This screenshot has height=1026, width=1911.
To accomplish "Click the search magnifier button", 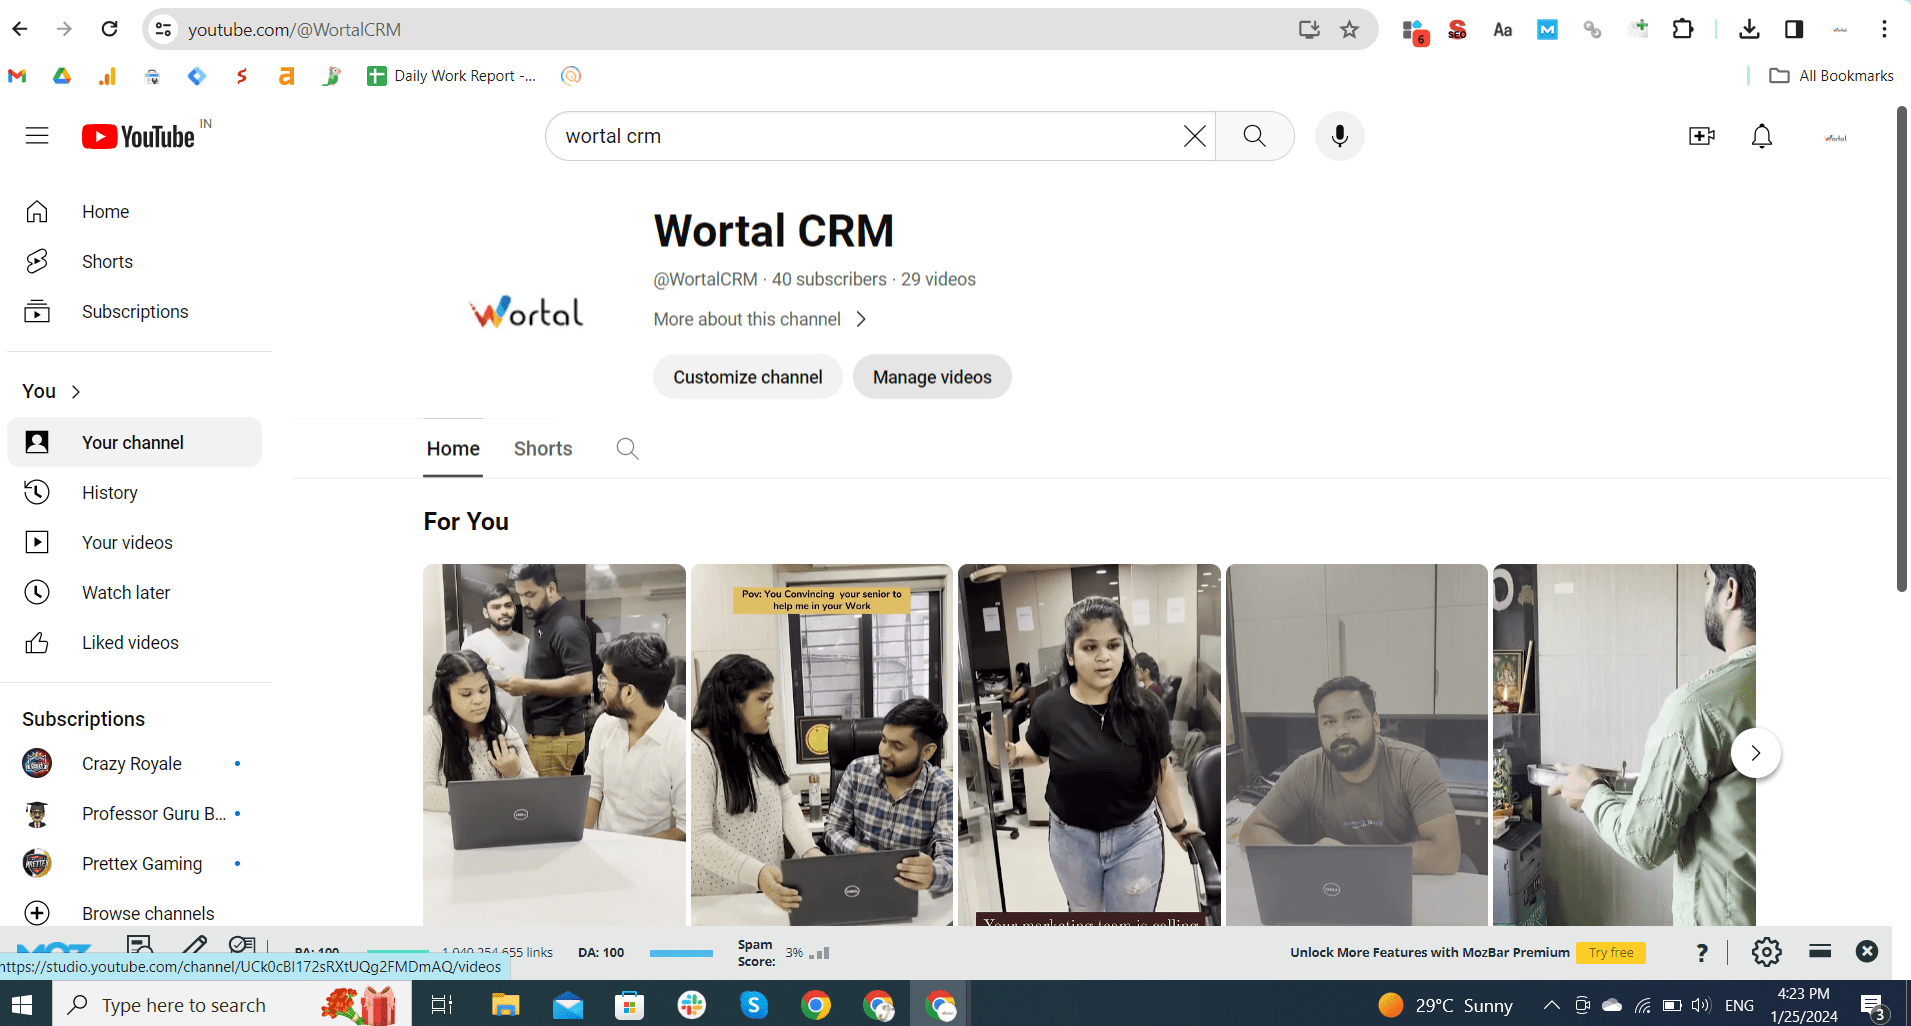I will [1254, 136].
